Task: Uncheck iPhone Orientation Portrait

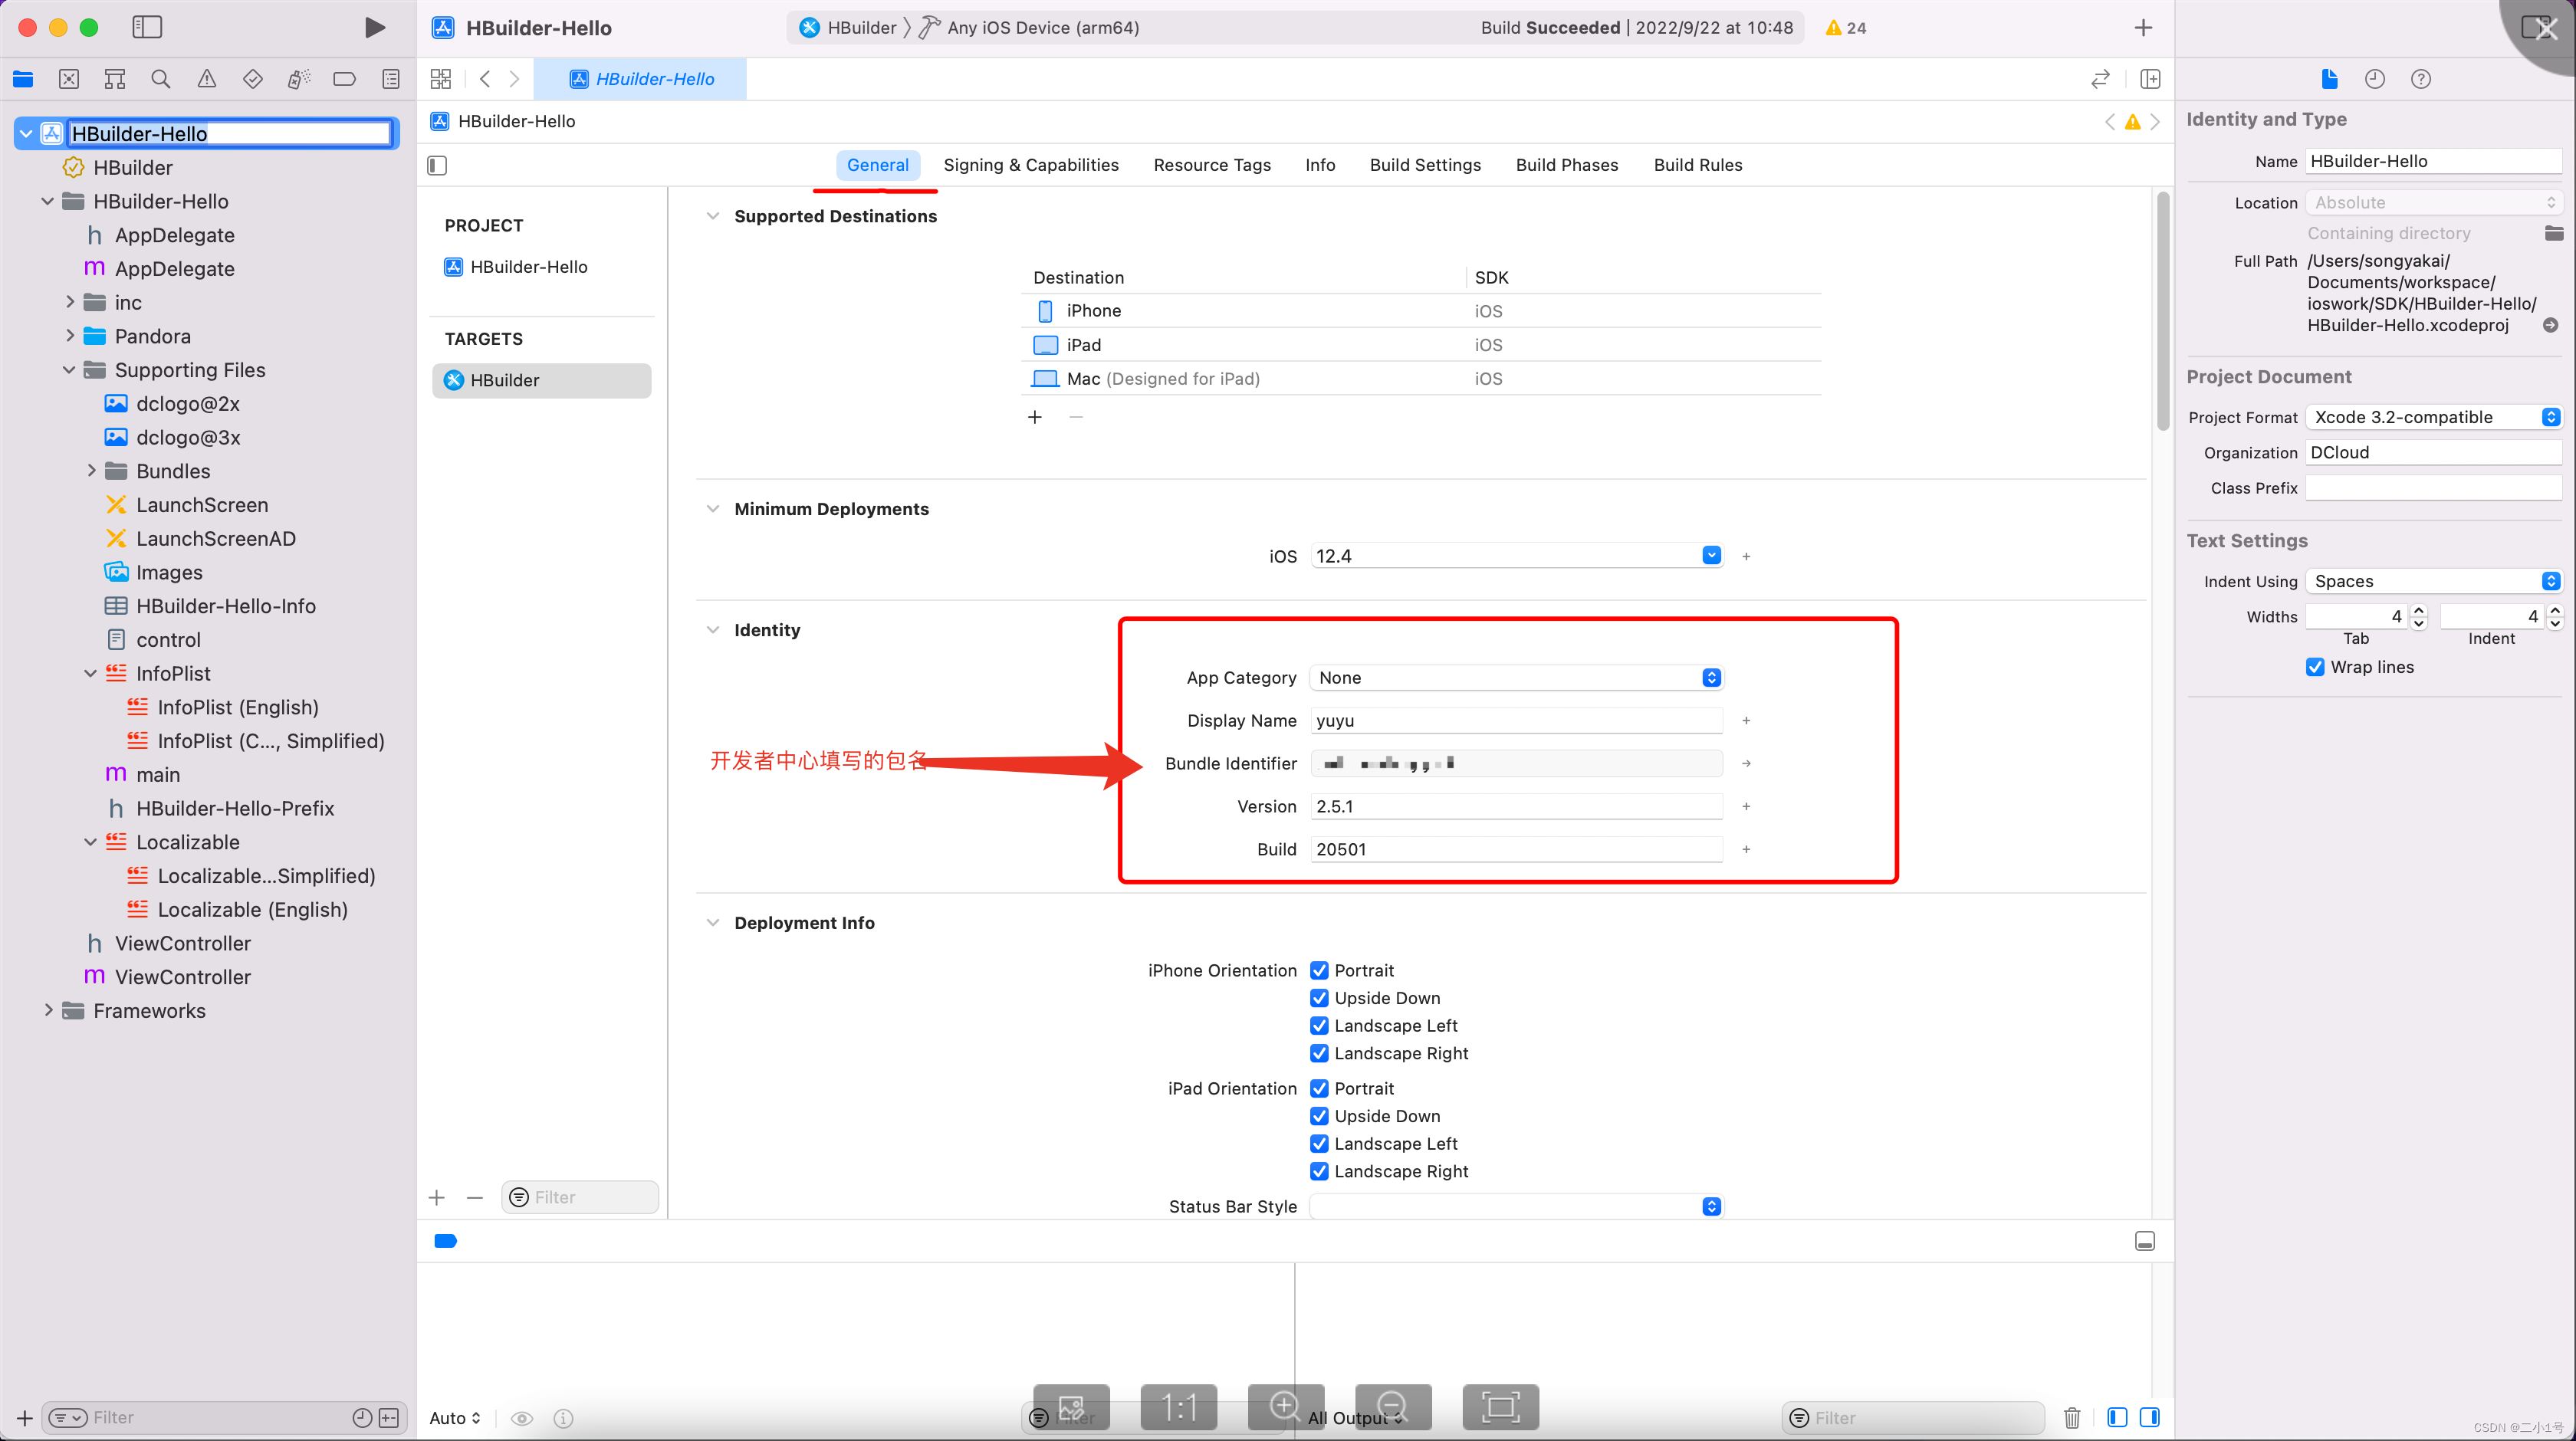Action: coord(1319,970)
